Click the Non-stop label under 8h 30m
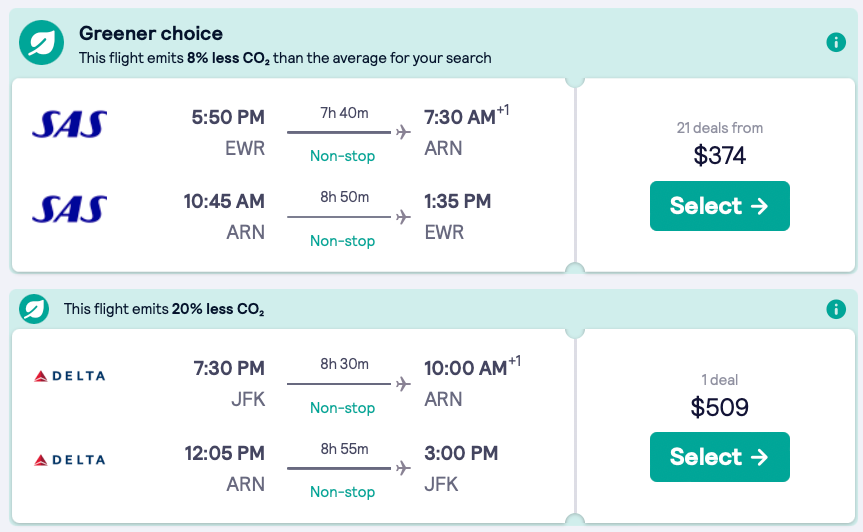The image size is (863, 532). click(x=342, y=408)
